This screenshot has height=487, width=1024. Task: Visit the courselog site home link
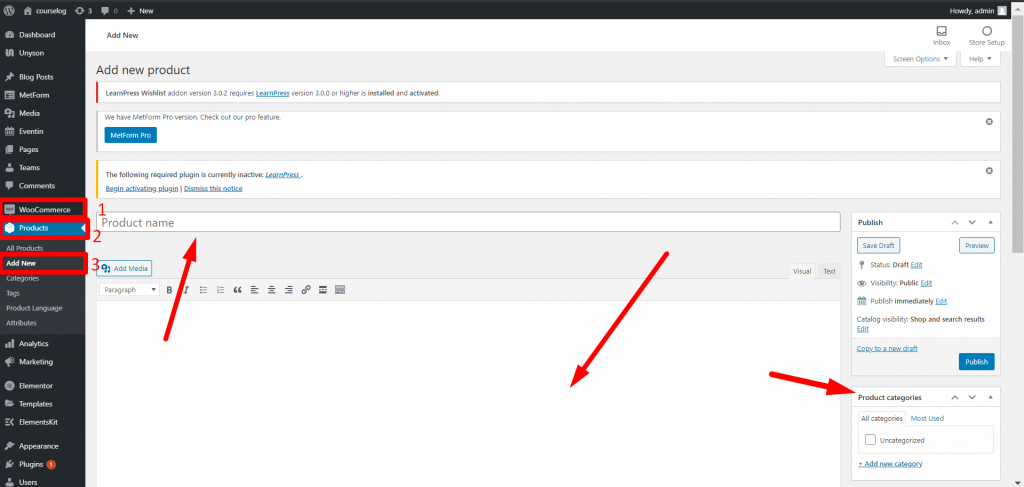click(x=45, y=10)
